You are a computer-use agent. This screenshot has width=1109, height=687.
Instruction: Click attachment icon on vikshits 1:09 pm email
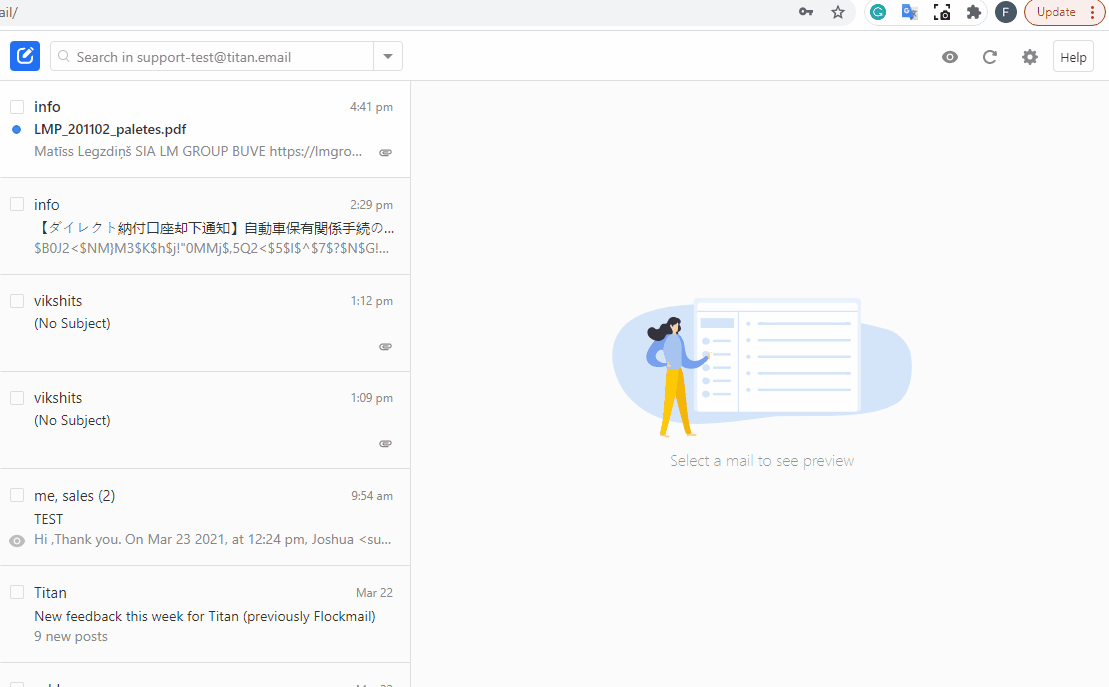coord(385,444)
